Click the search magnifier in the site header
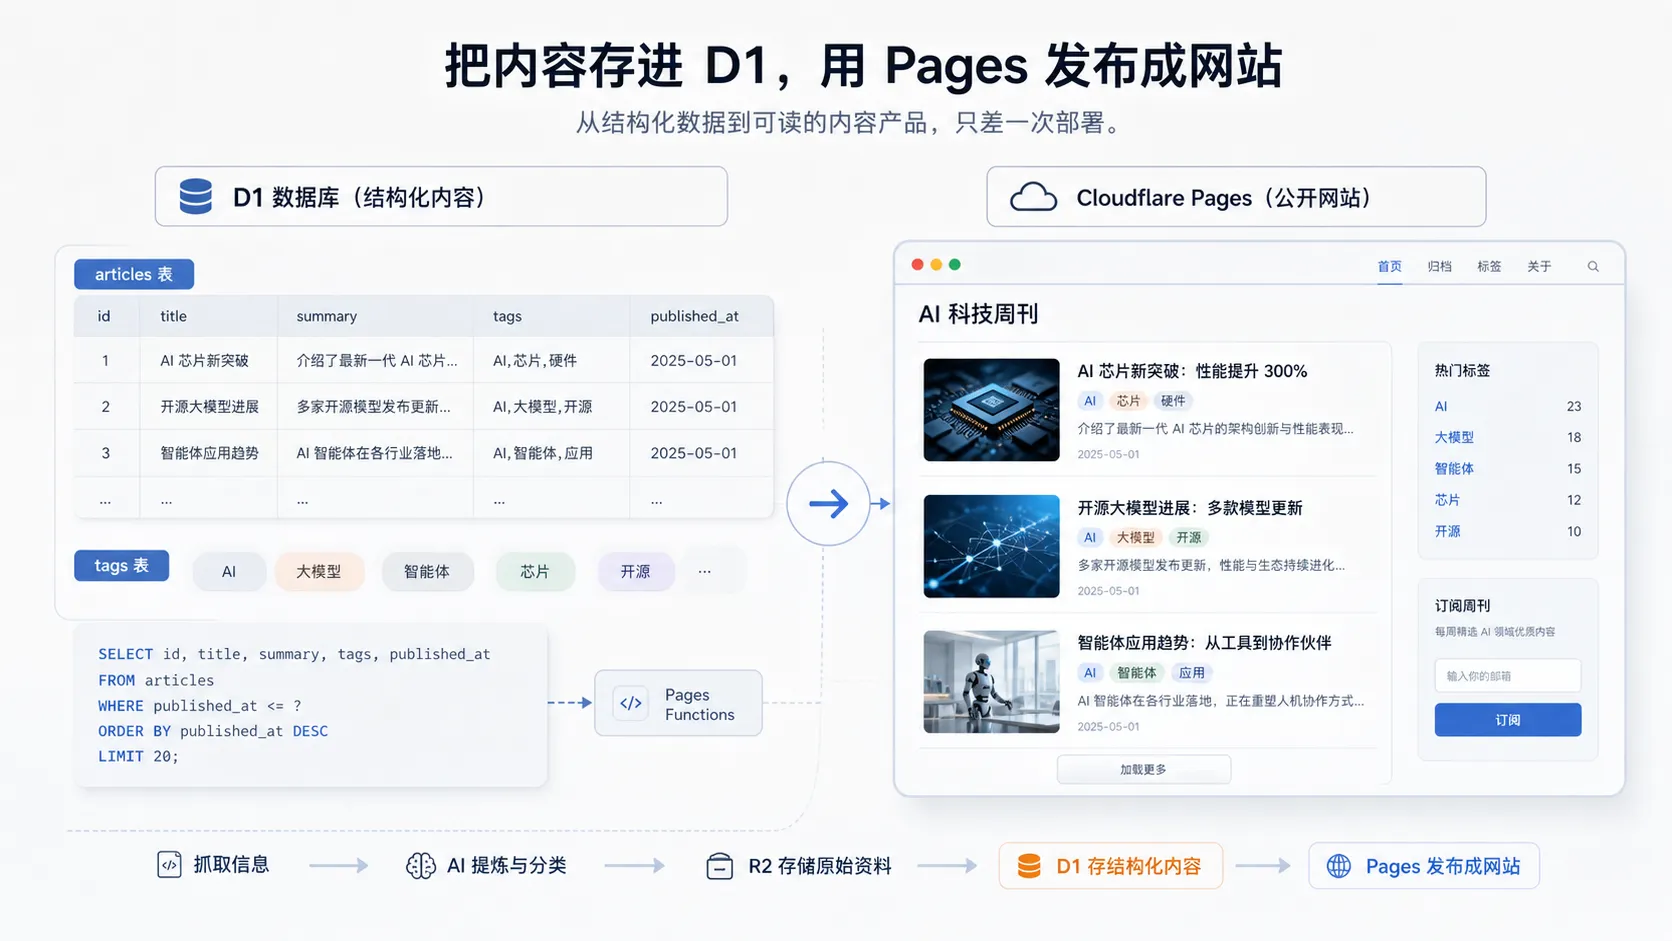 click(1593, 267)
